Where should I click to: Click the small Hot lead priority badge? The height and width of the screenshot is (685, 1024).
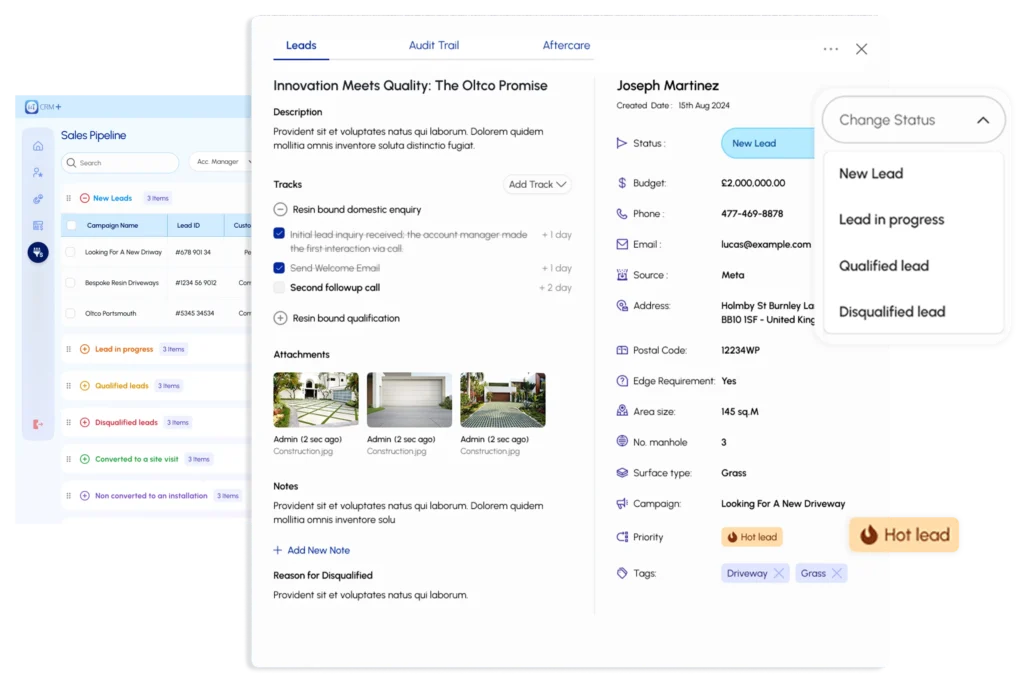tap(752, 537)
